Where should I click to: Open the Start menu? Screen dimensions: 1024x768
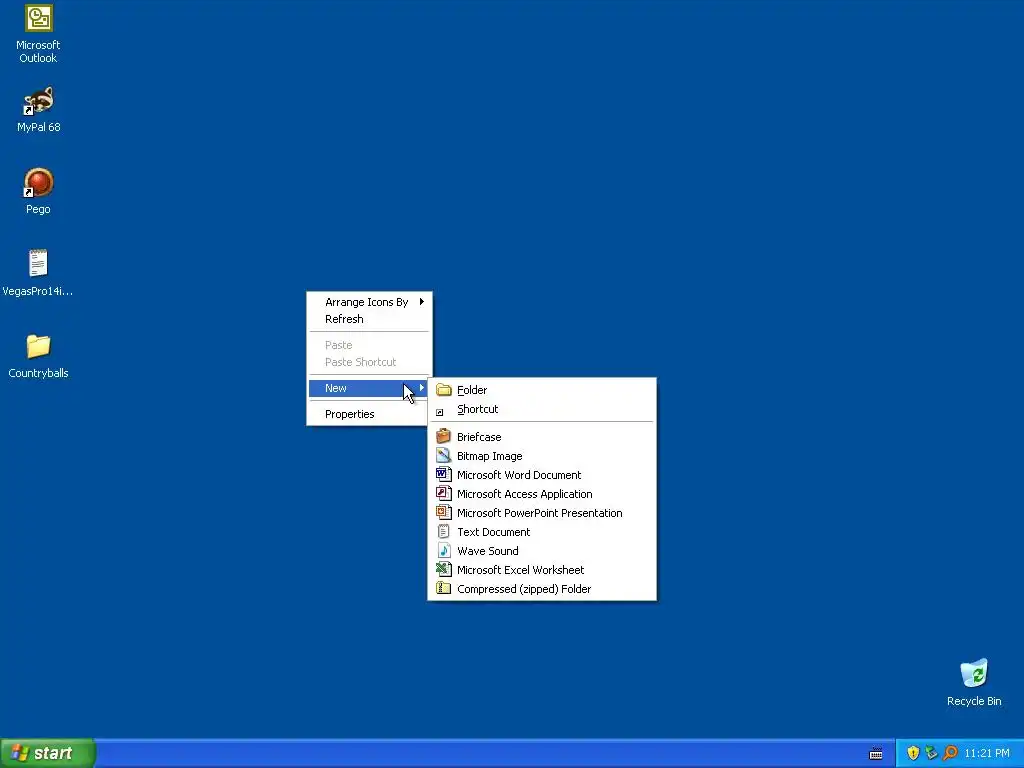tap(48, 753)
